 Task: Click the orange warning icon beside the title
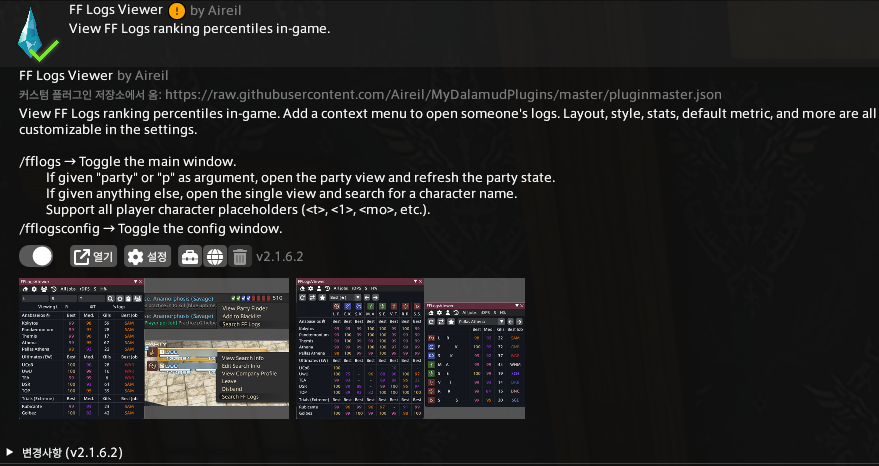tap(177, 10)
